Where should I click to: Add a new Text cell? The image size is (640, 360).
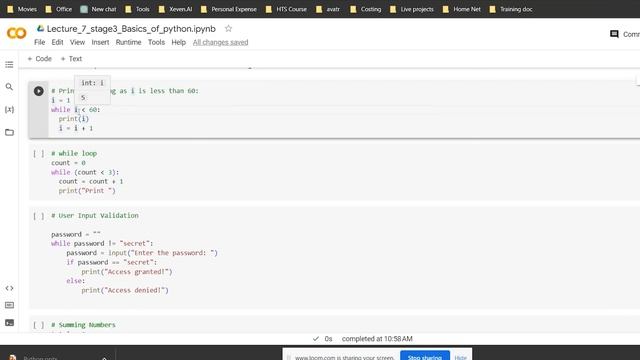click(71, 59)
